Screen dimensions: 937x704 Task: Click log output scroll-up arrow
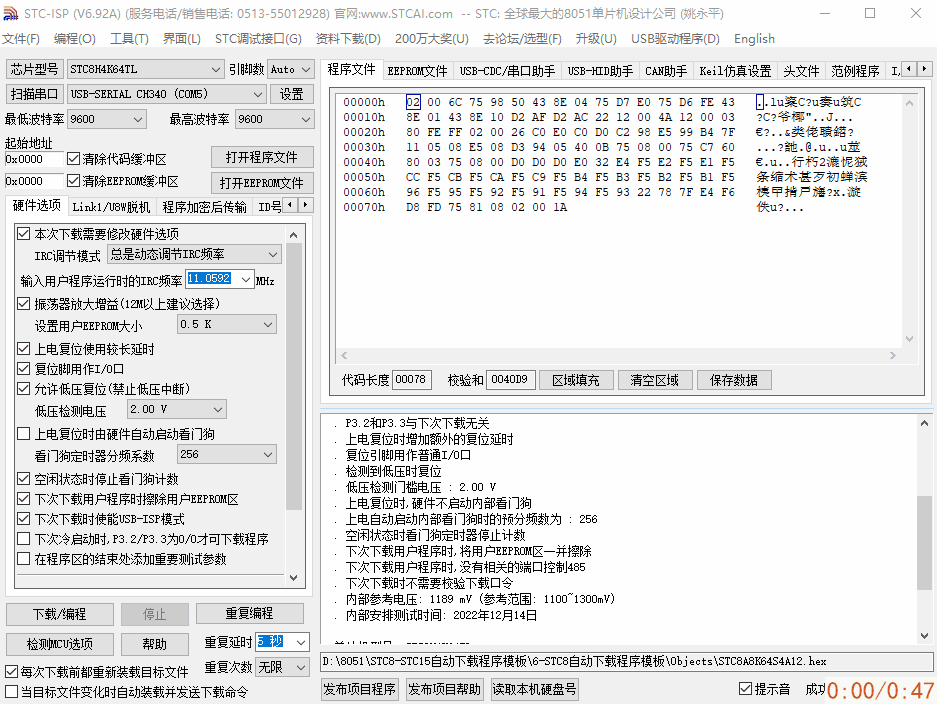pos(924,423)
